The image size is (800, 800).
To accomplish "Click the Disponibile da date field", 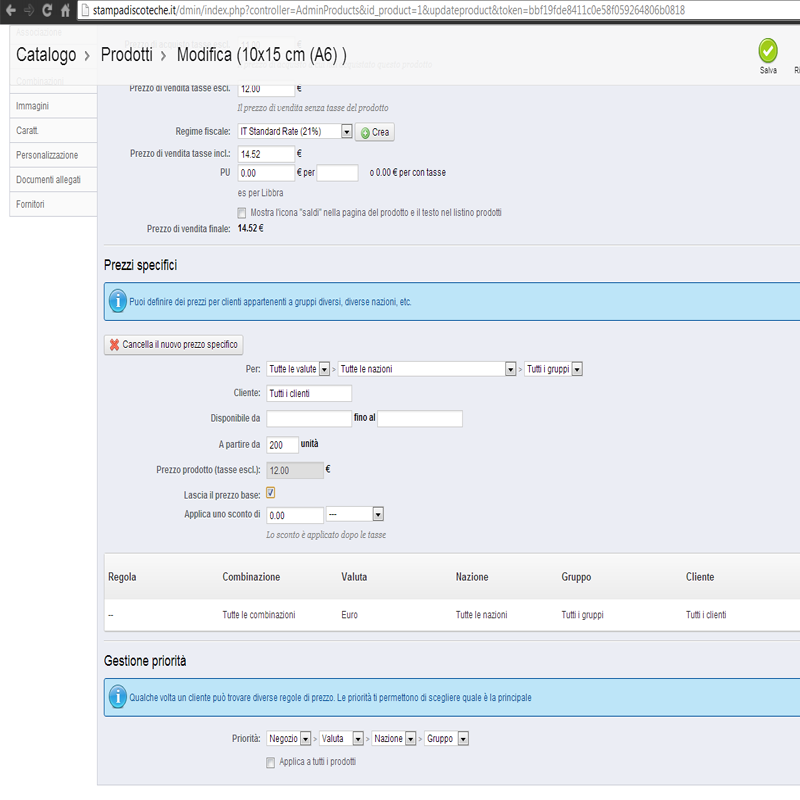I will point(309,418).
